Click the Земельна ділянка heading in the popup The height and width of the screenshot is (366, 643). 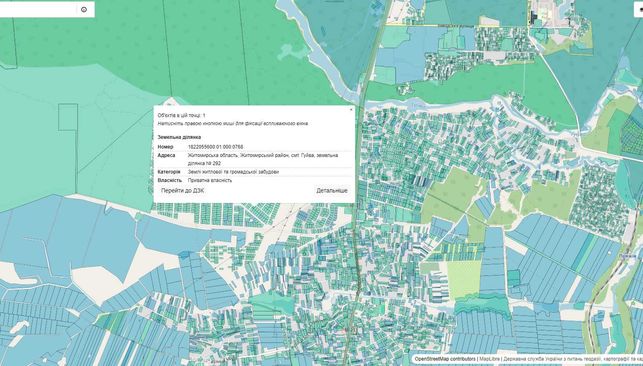179,137
